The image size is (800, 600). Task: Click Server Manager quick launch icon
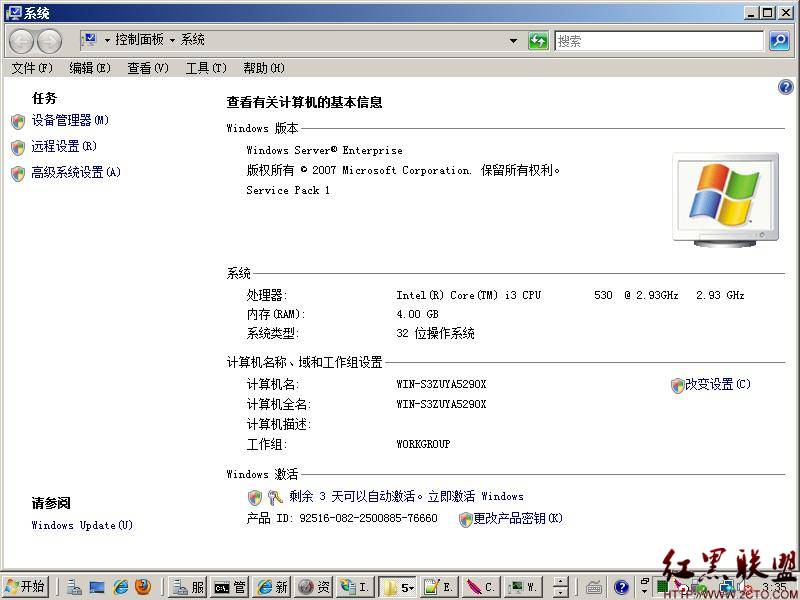(x=74, y=588)
